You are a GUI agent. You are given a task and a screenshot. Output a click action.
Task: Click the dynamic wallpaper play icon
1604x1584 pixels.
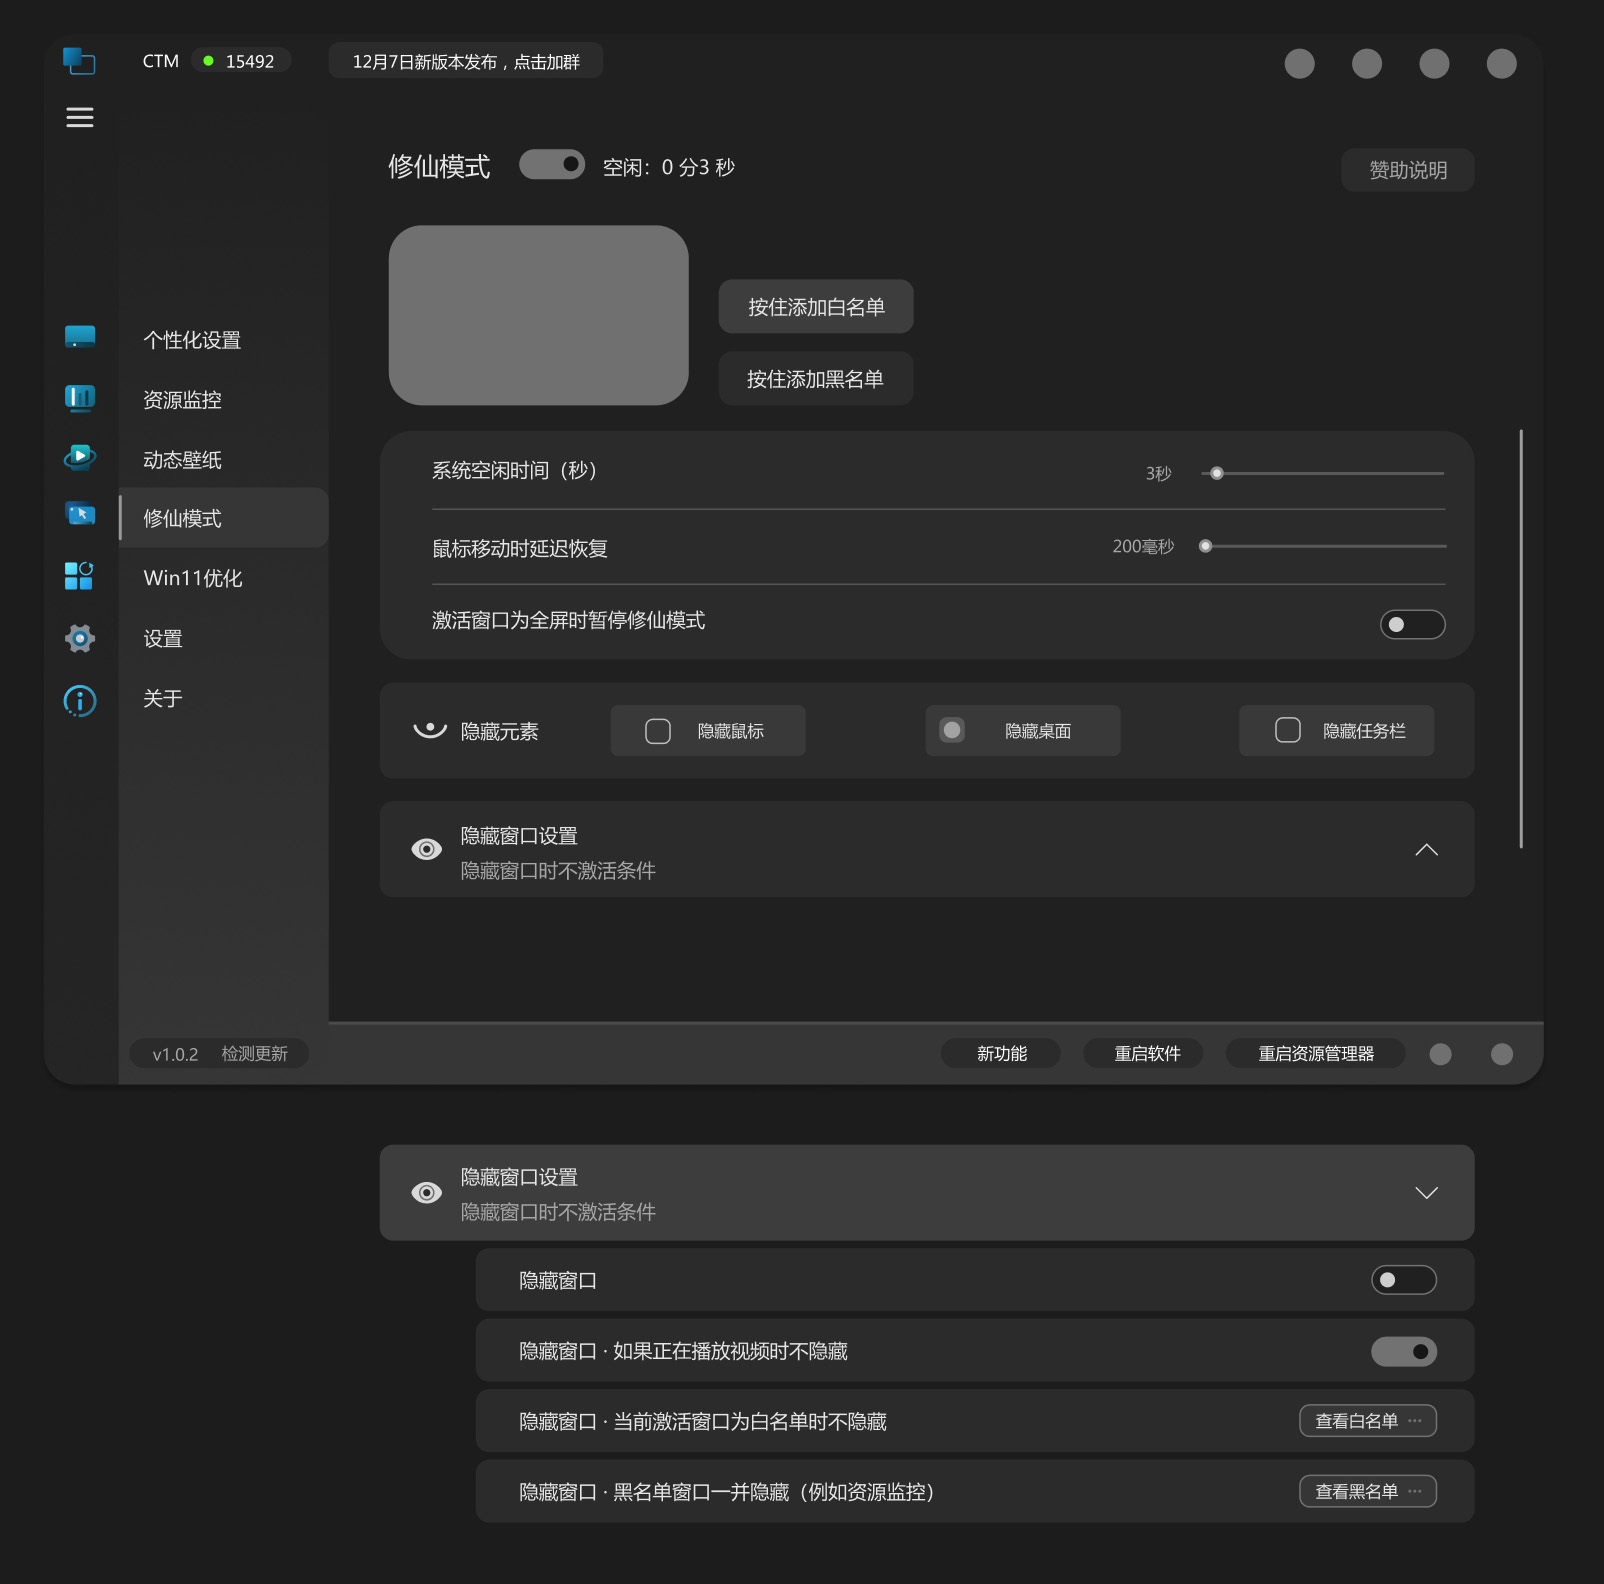(79, 458)
